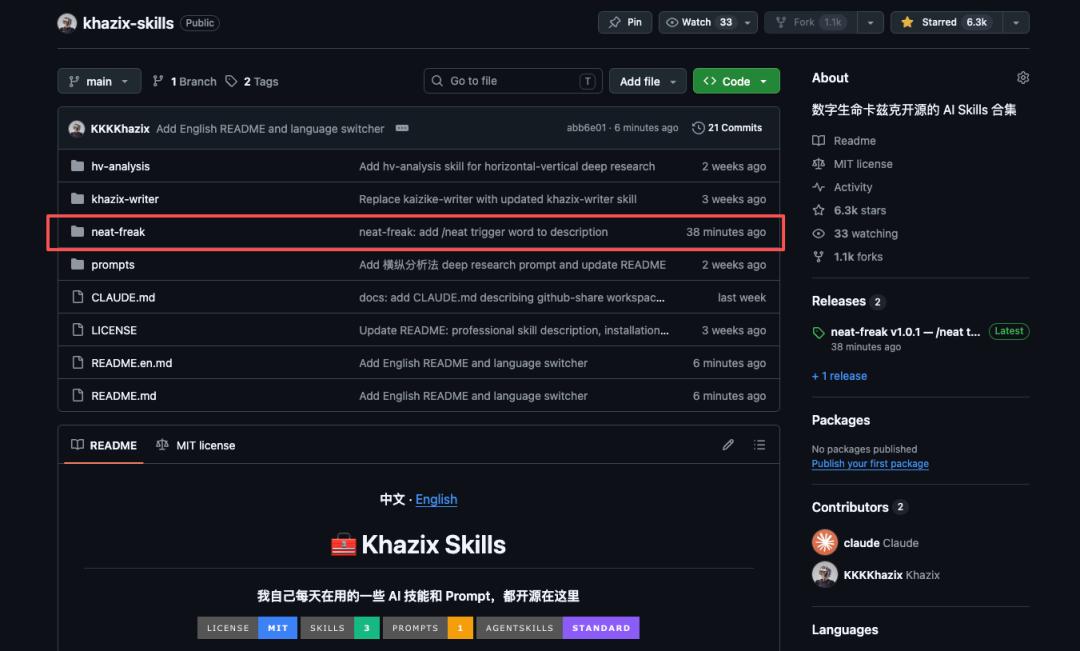Click the MIT license scale icon in sidebar
Image resolution: width=1080 pixels, height=651 pixels.
point(817,163)
